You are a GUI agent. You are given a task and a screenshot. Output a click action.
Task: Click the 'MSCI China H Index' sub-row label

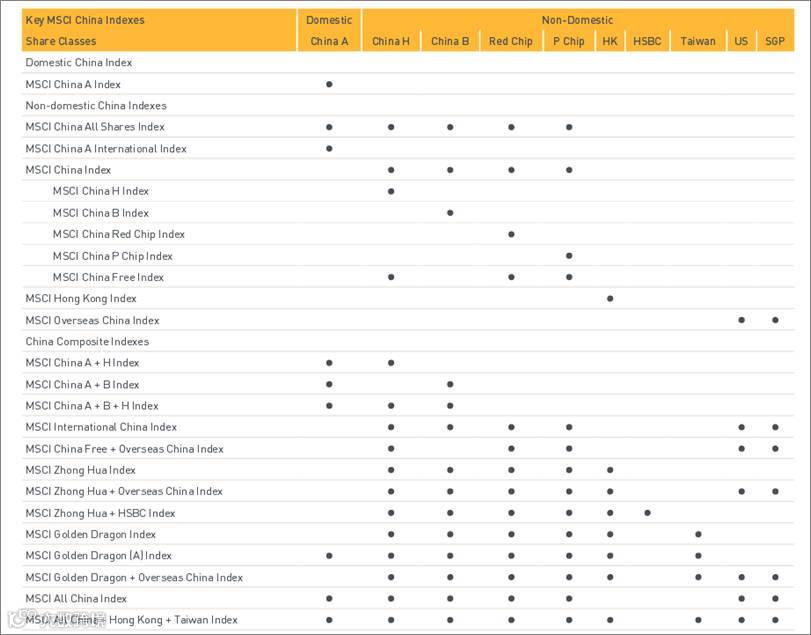pos(100,191)
